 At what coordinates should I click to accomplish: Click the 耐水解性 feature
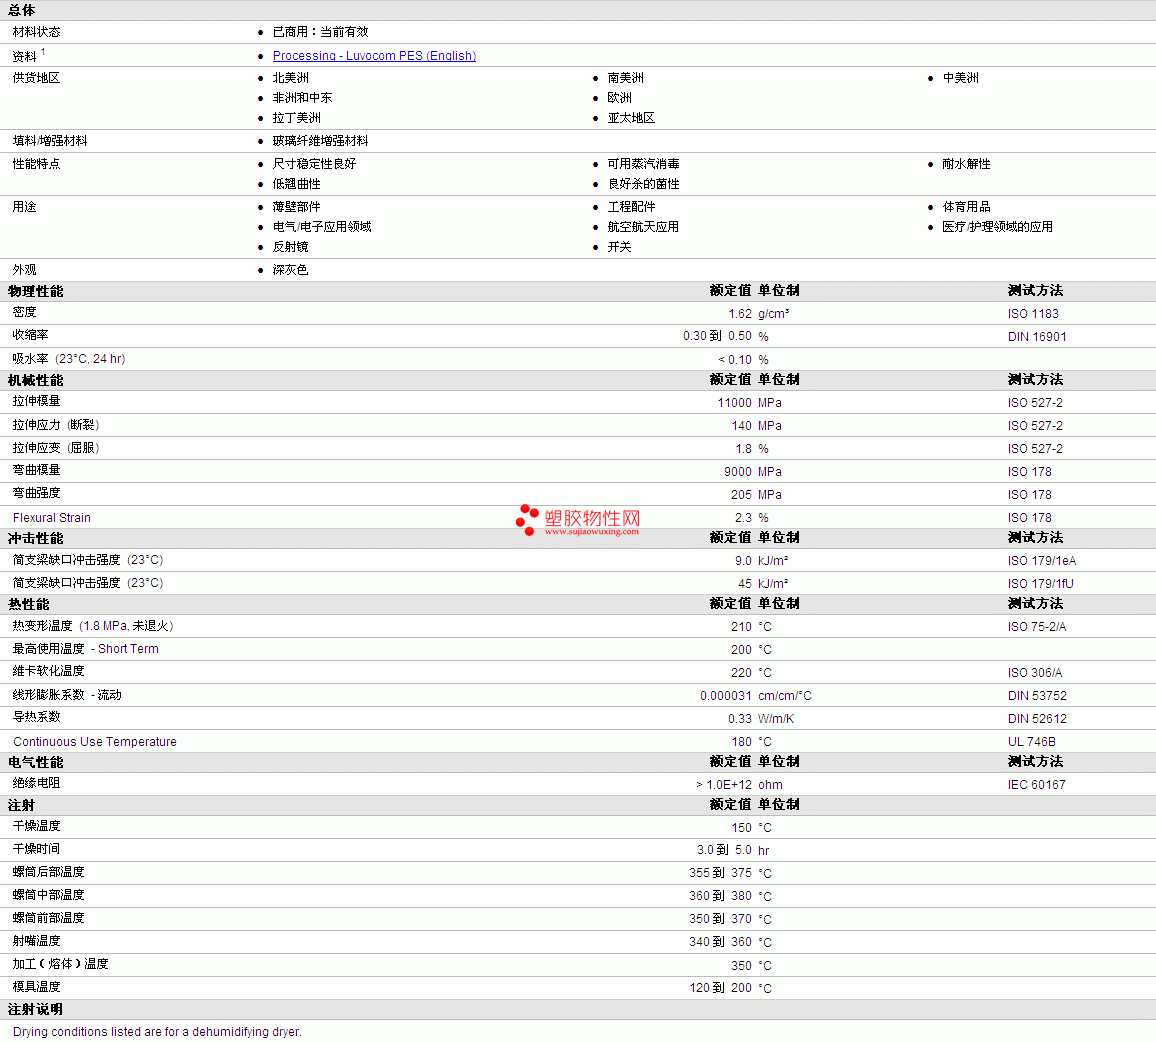[966, 164]
